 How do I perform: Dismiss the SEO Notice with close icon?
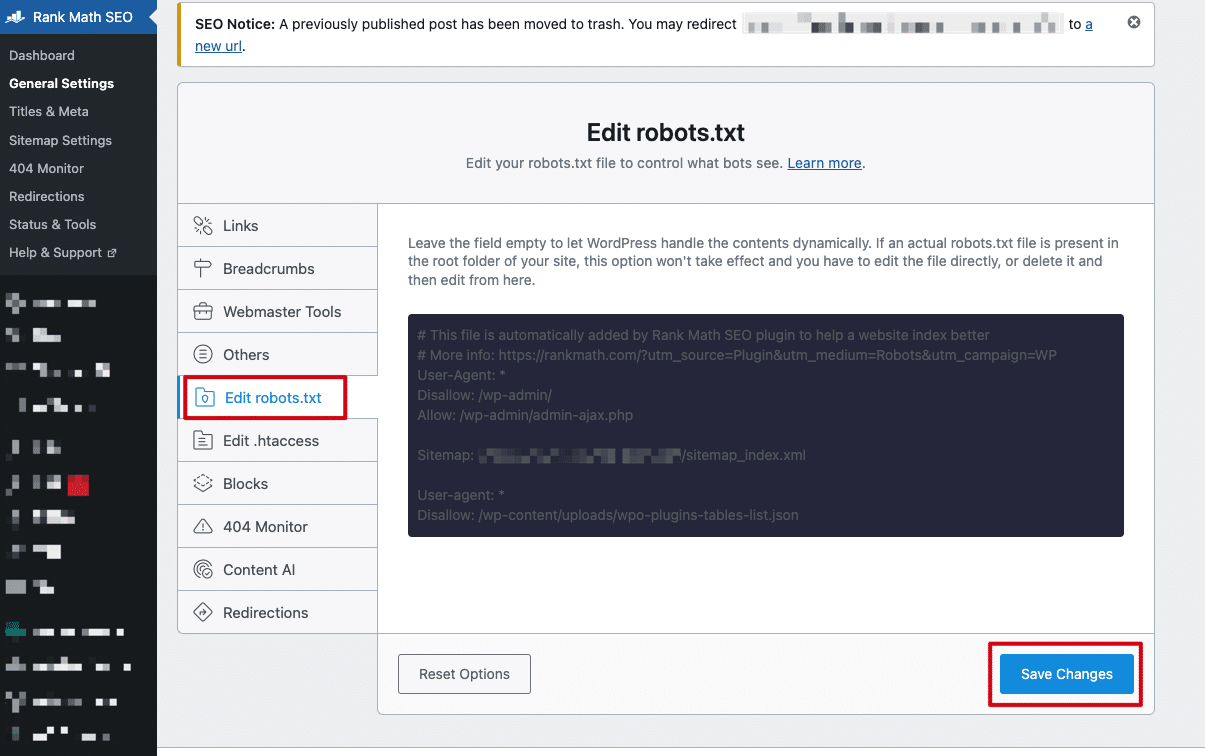click(x=1134, y=22)
